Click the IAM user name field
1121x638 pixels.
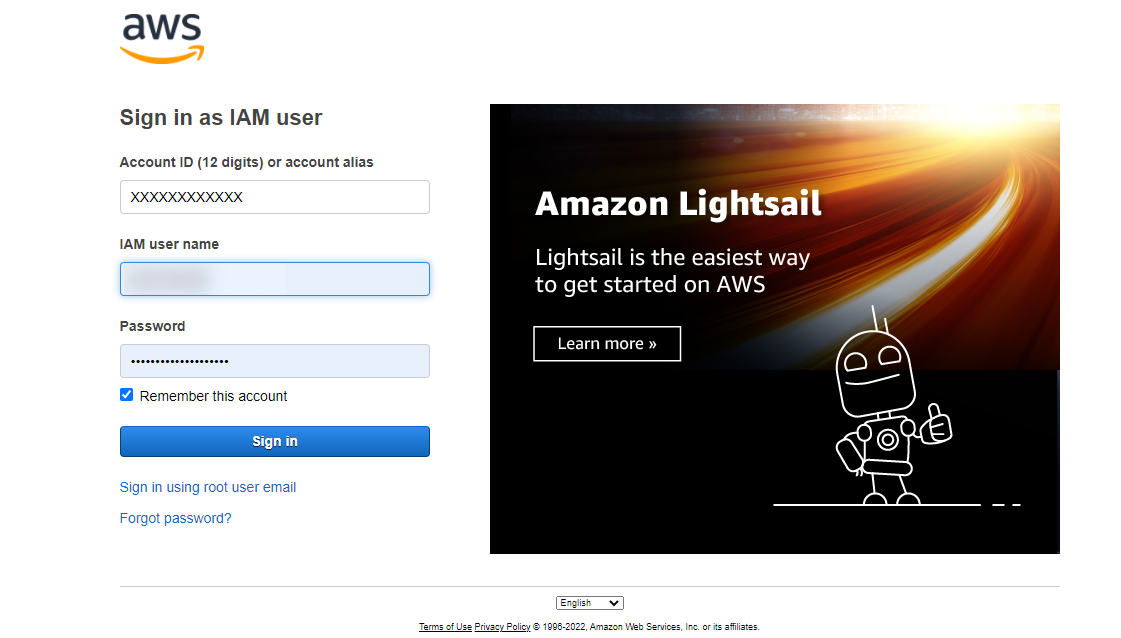tap(274, 279)
